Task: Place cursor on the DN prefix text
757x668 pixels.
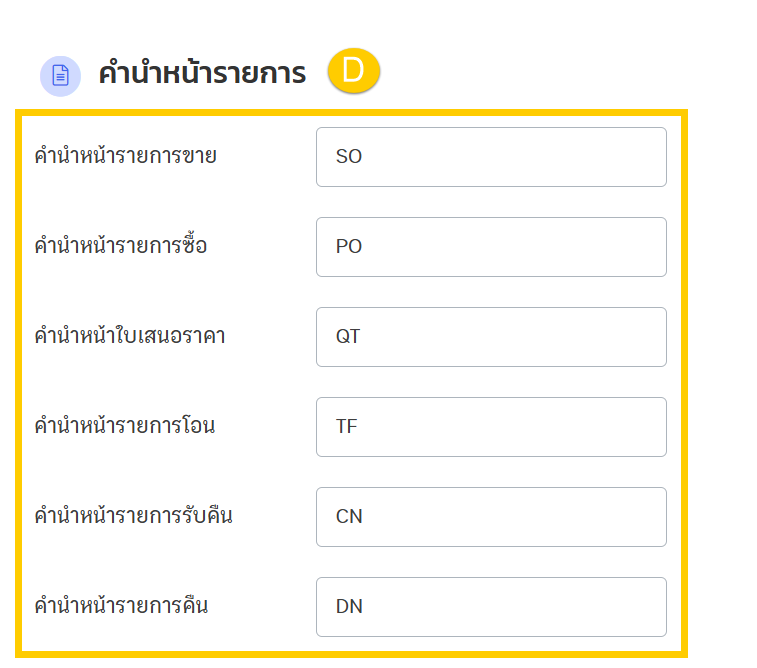Action: [349, 607]
